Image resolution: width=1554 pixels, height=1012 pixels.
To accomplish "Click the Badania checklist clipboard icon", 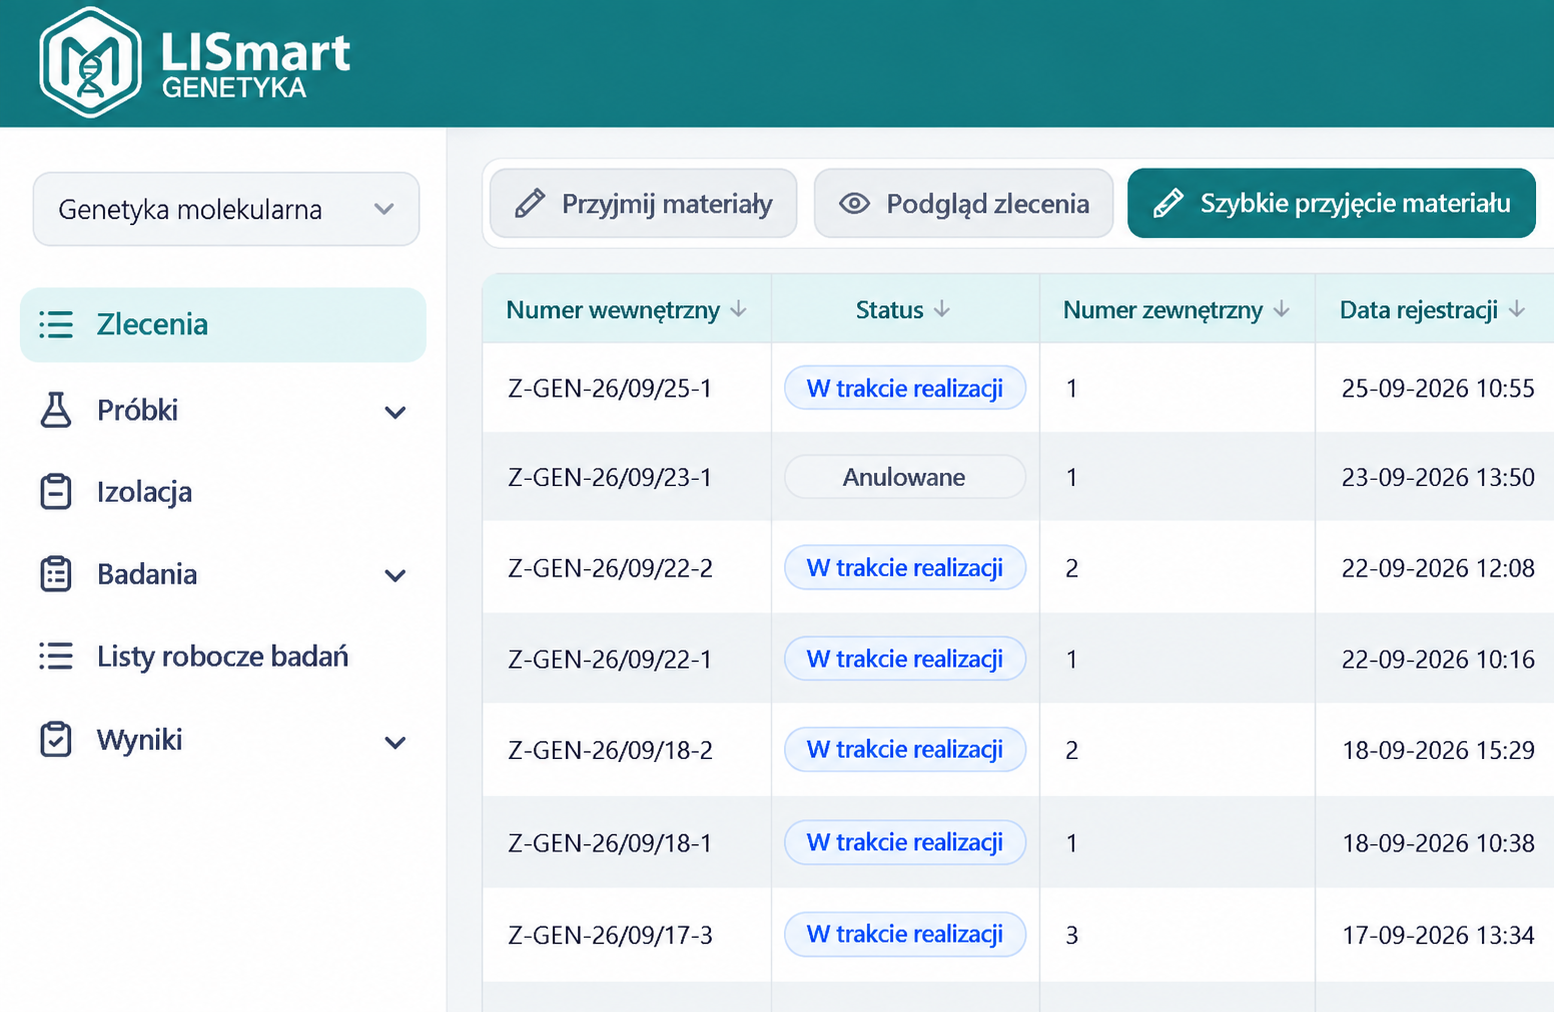I will 56,574.
